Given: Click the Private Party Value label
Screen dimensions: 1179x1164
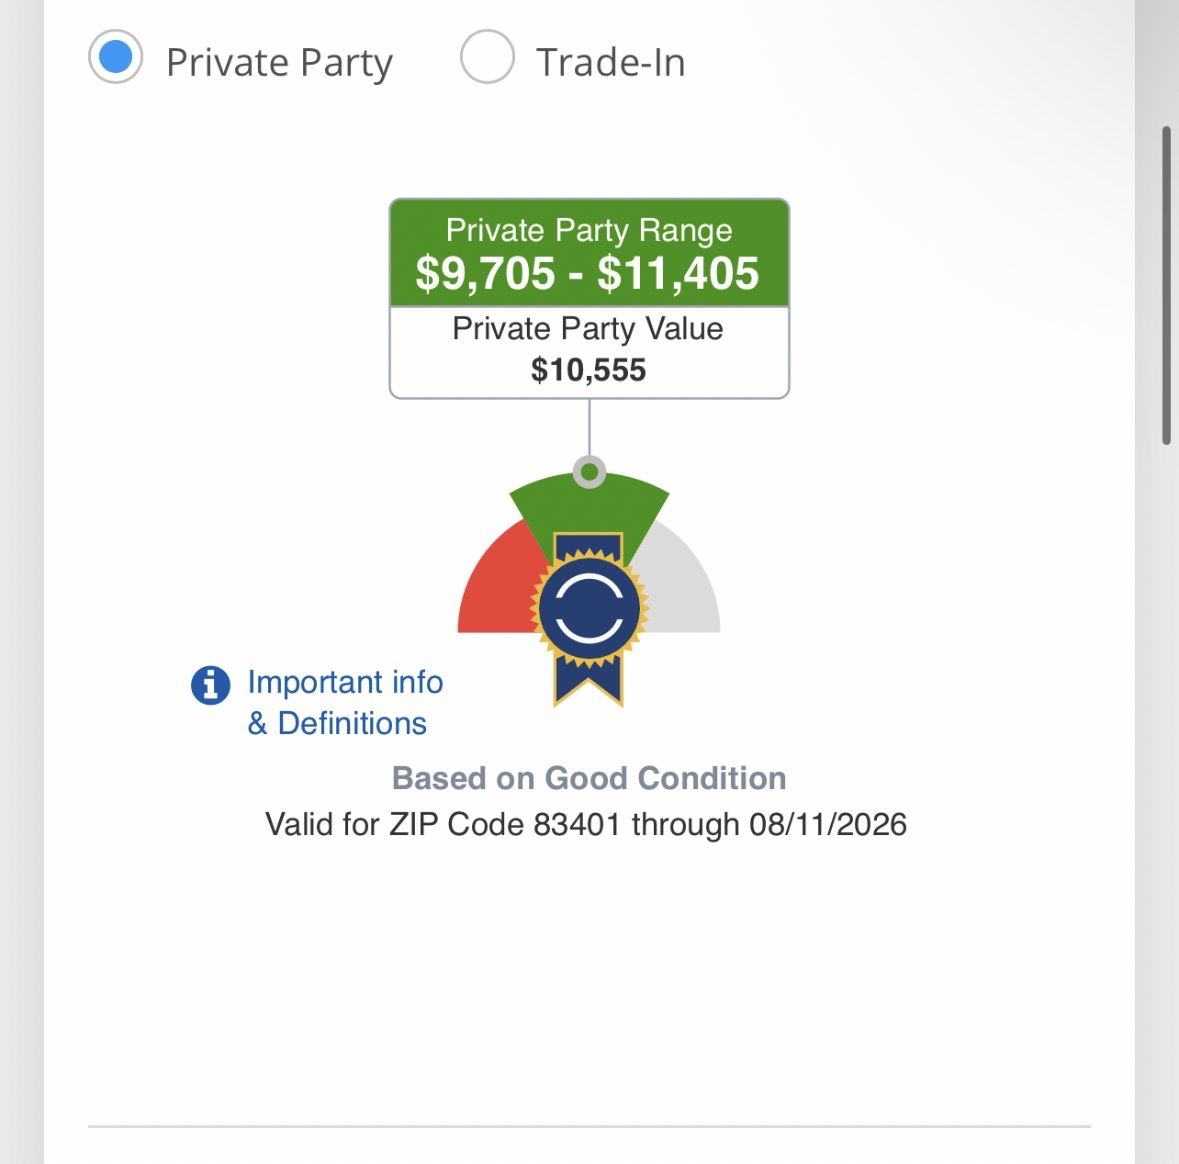Looking at the screenshot, I should pos(588,329).
